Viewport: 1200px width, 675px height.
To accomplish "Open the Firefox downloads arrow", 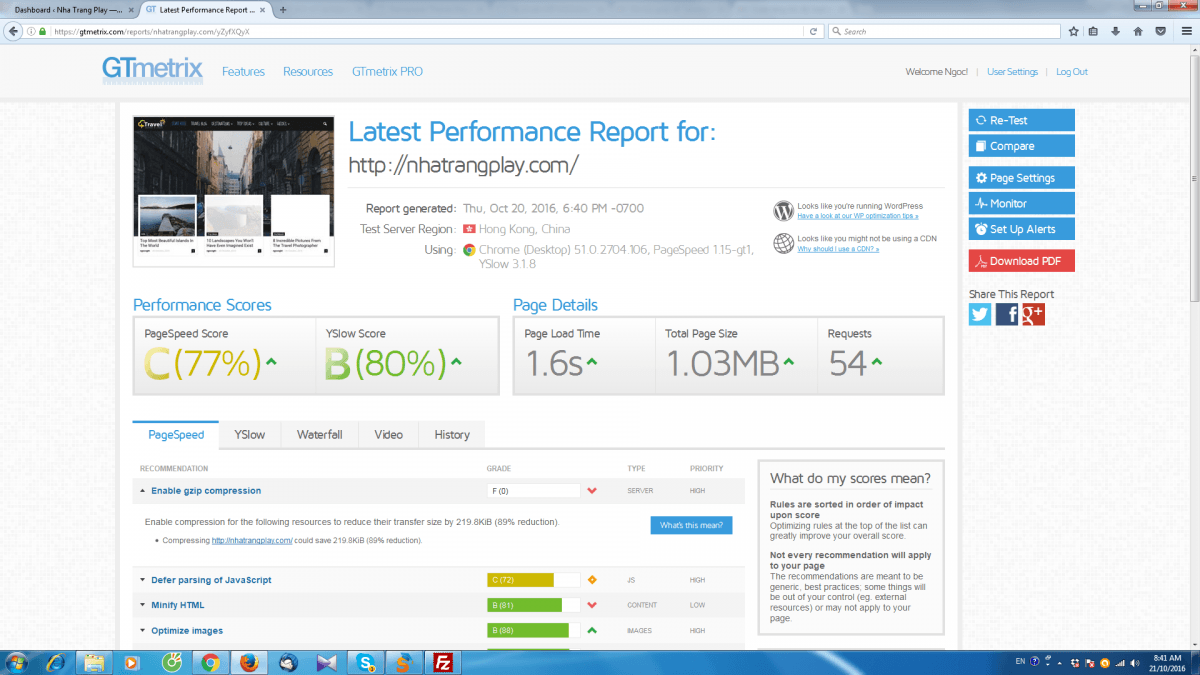I will pyautogui.click(x=1116, y=31).
